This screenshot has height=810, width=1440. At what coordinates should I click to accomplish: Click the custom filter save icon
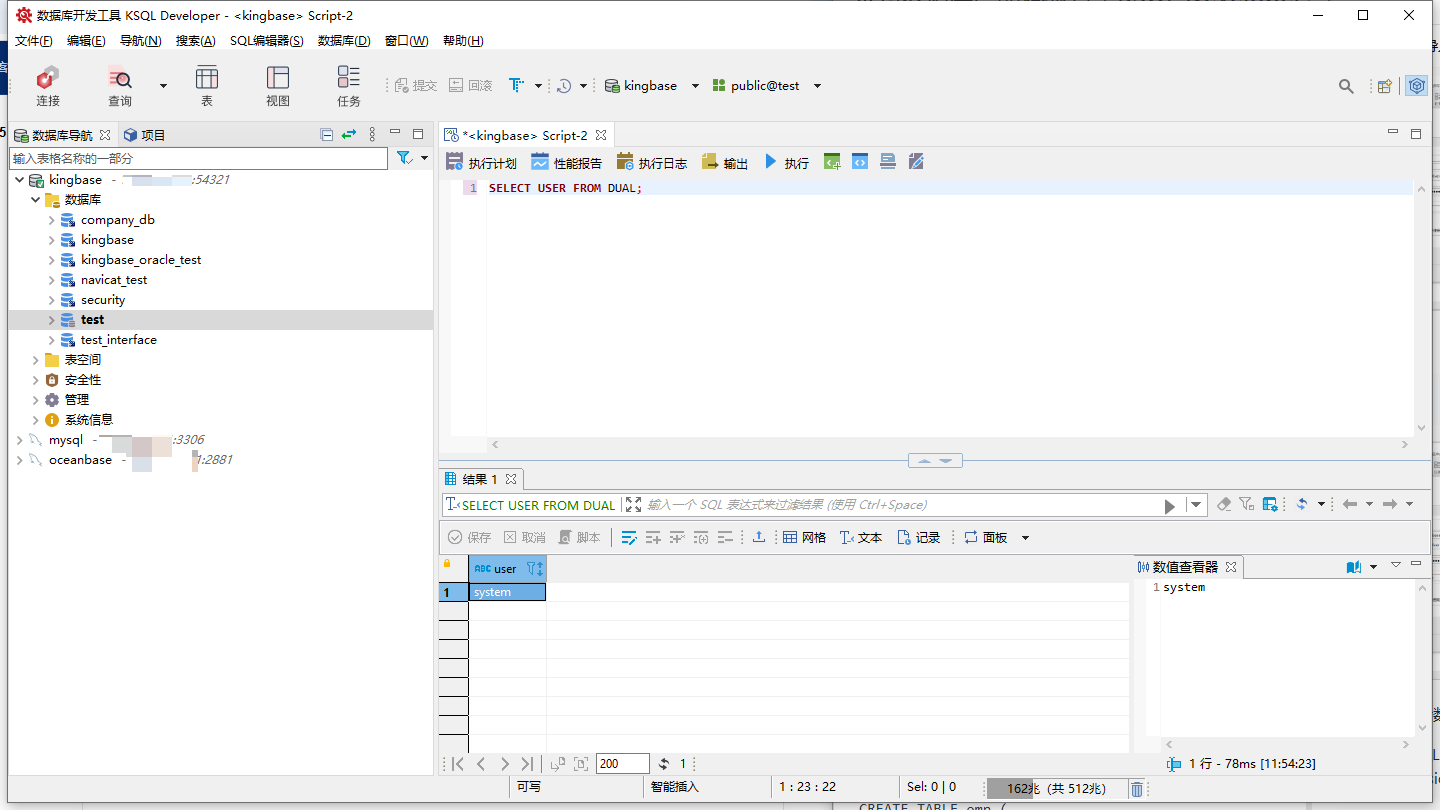pos(1270,505)
